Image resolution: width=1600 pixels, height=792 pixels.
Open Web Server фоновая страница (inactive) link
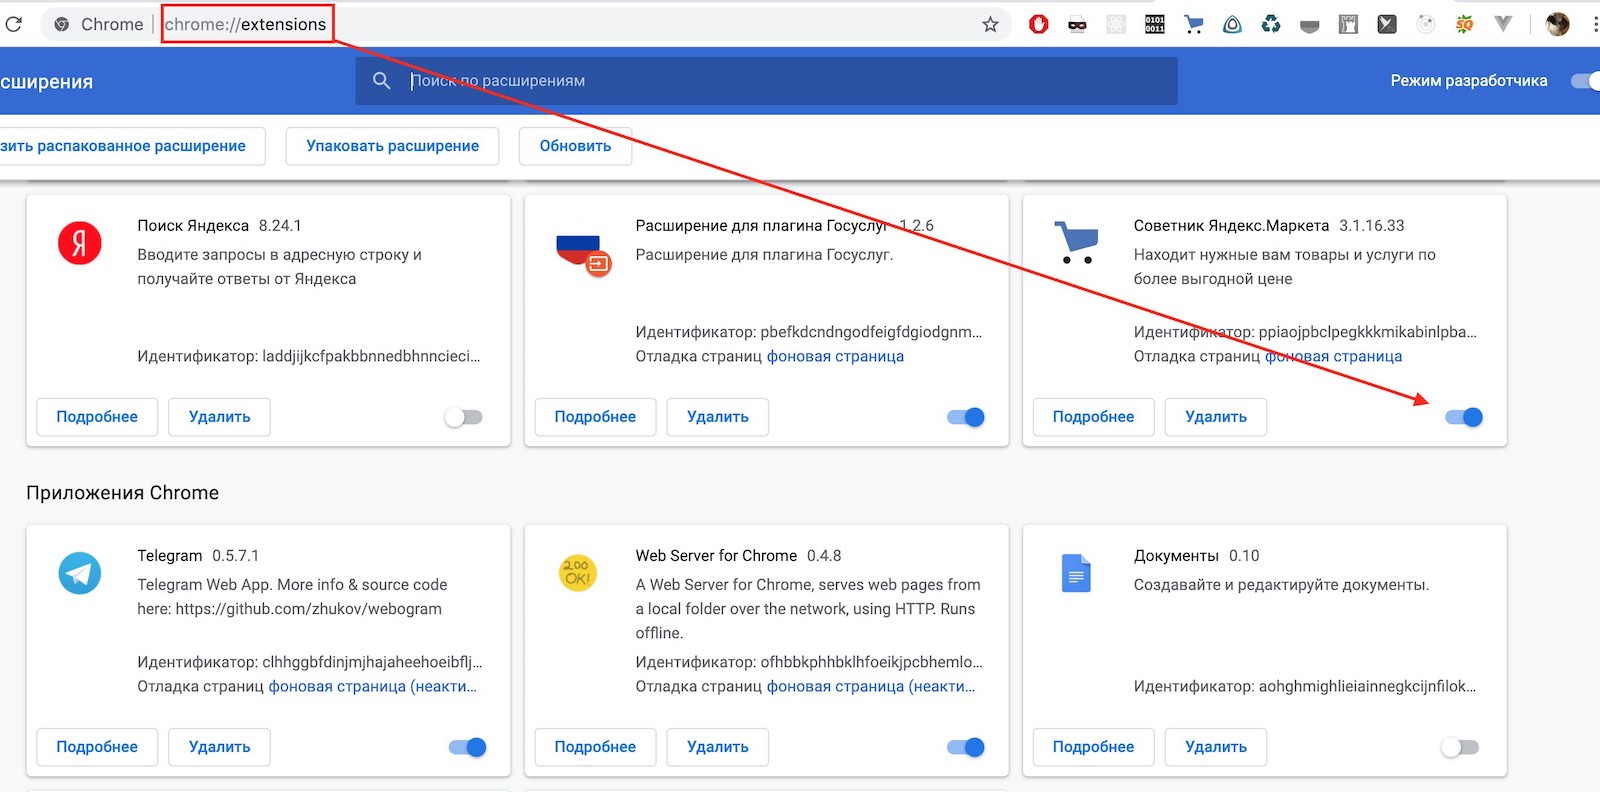pos(871,686)
